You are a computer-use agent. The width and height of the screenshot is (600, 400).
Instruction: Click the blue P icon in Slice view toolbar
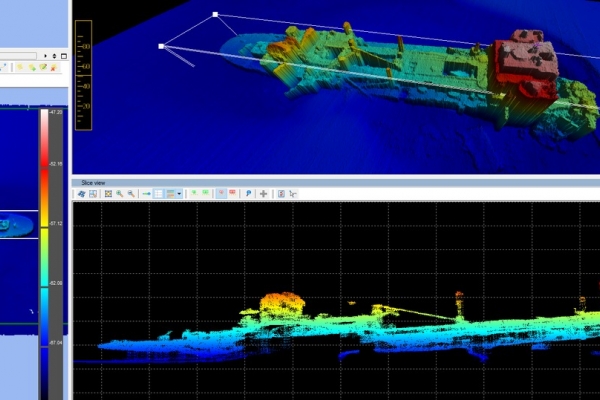pos(248,193)
